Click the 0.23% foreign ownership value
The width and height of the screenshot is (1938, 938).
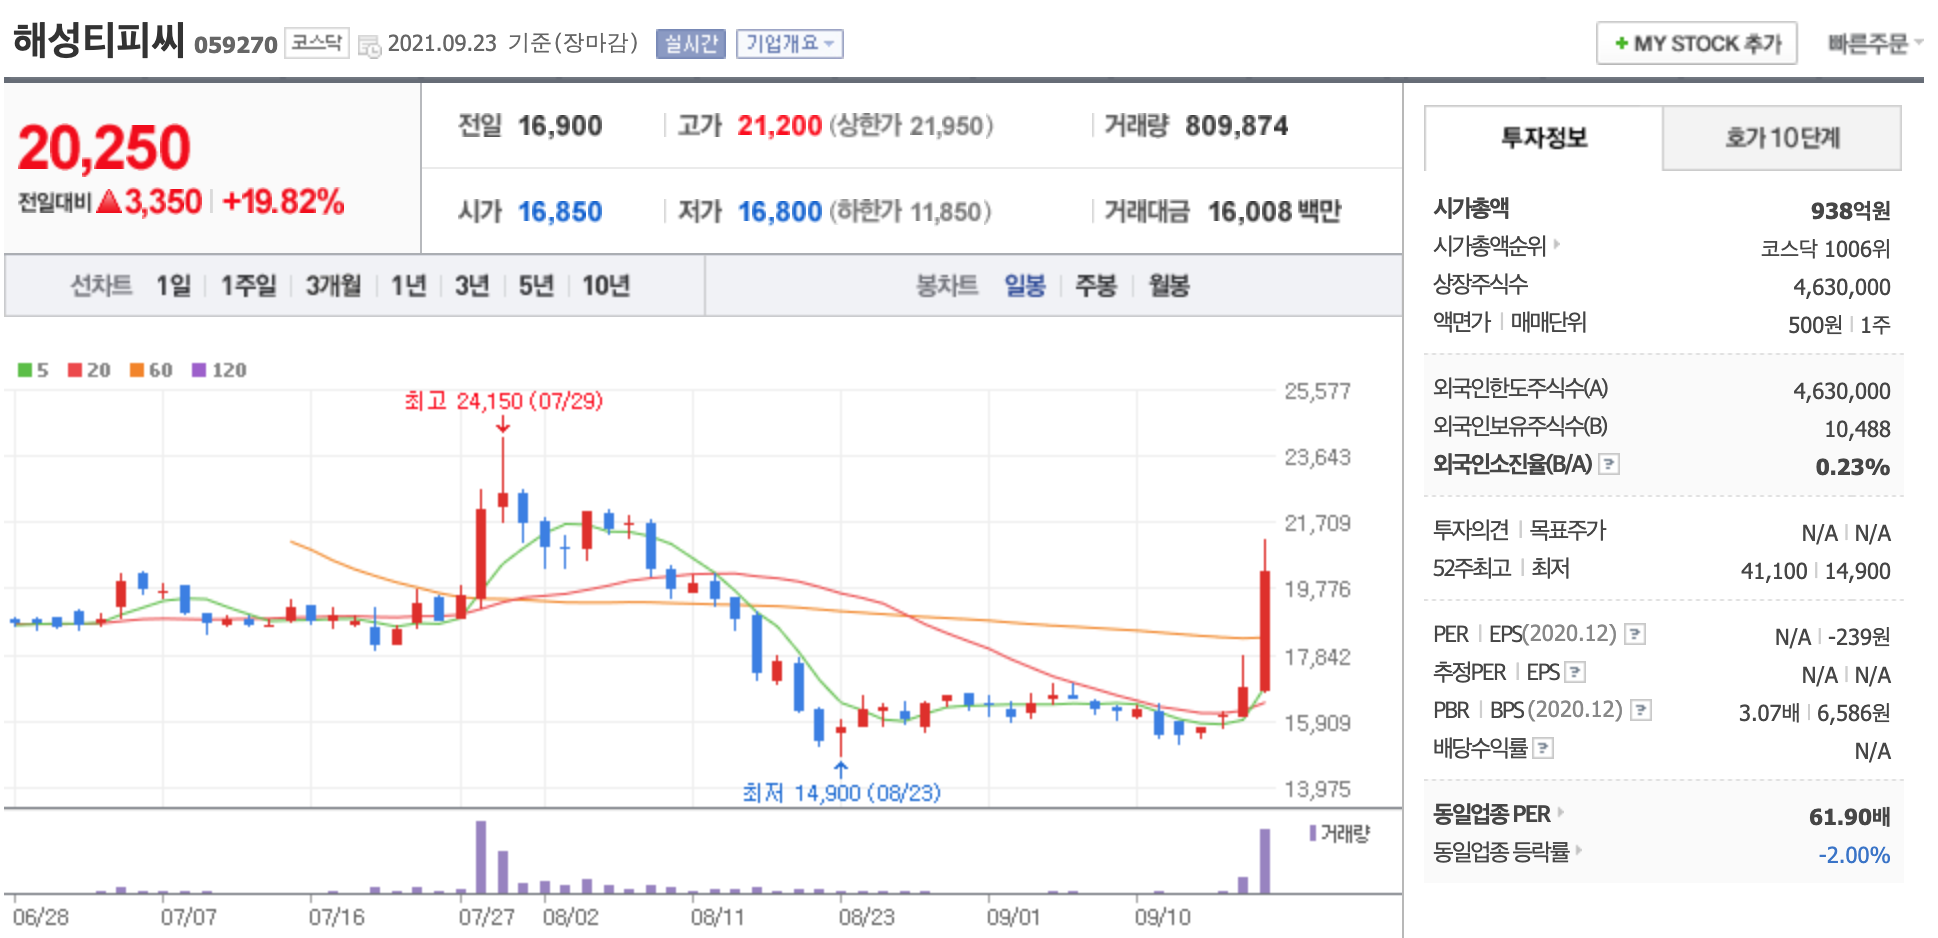pos(1852,467)
